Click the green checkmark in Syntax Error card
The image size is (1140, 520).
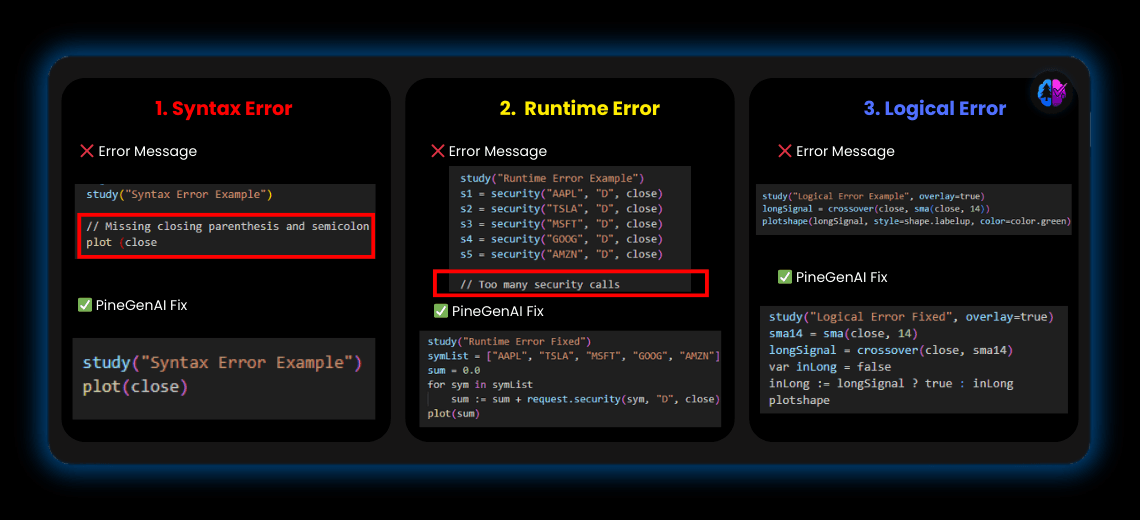click(85, 305)
